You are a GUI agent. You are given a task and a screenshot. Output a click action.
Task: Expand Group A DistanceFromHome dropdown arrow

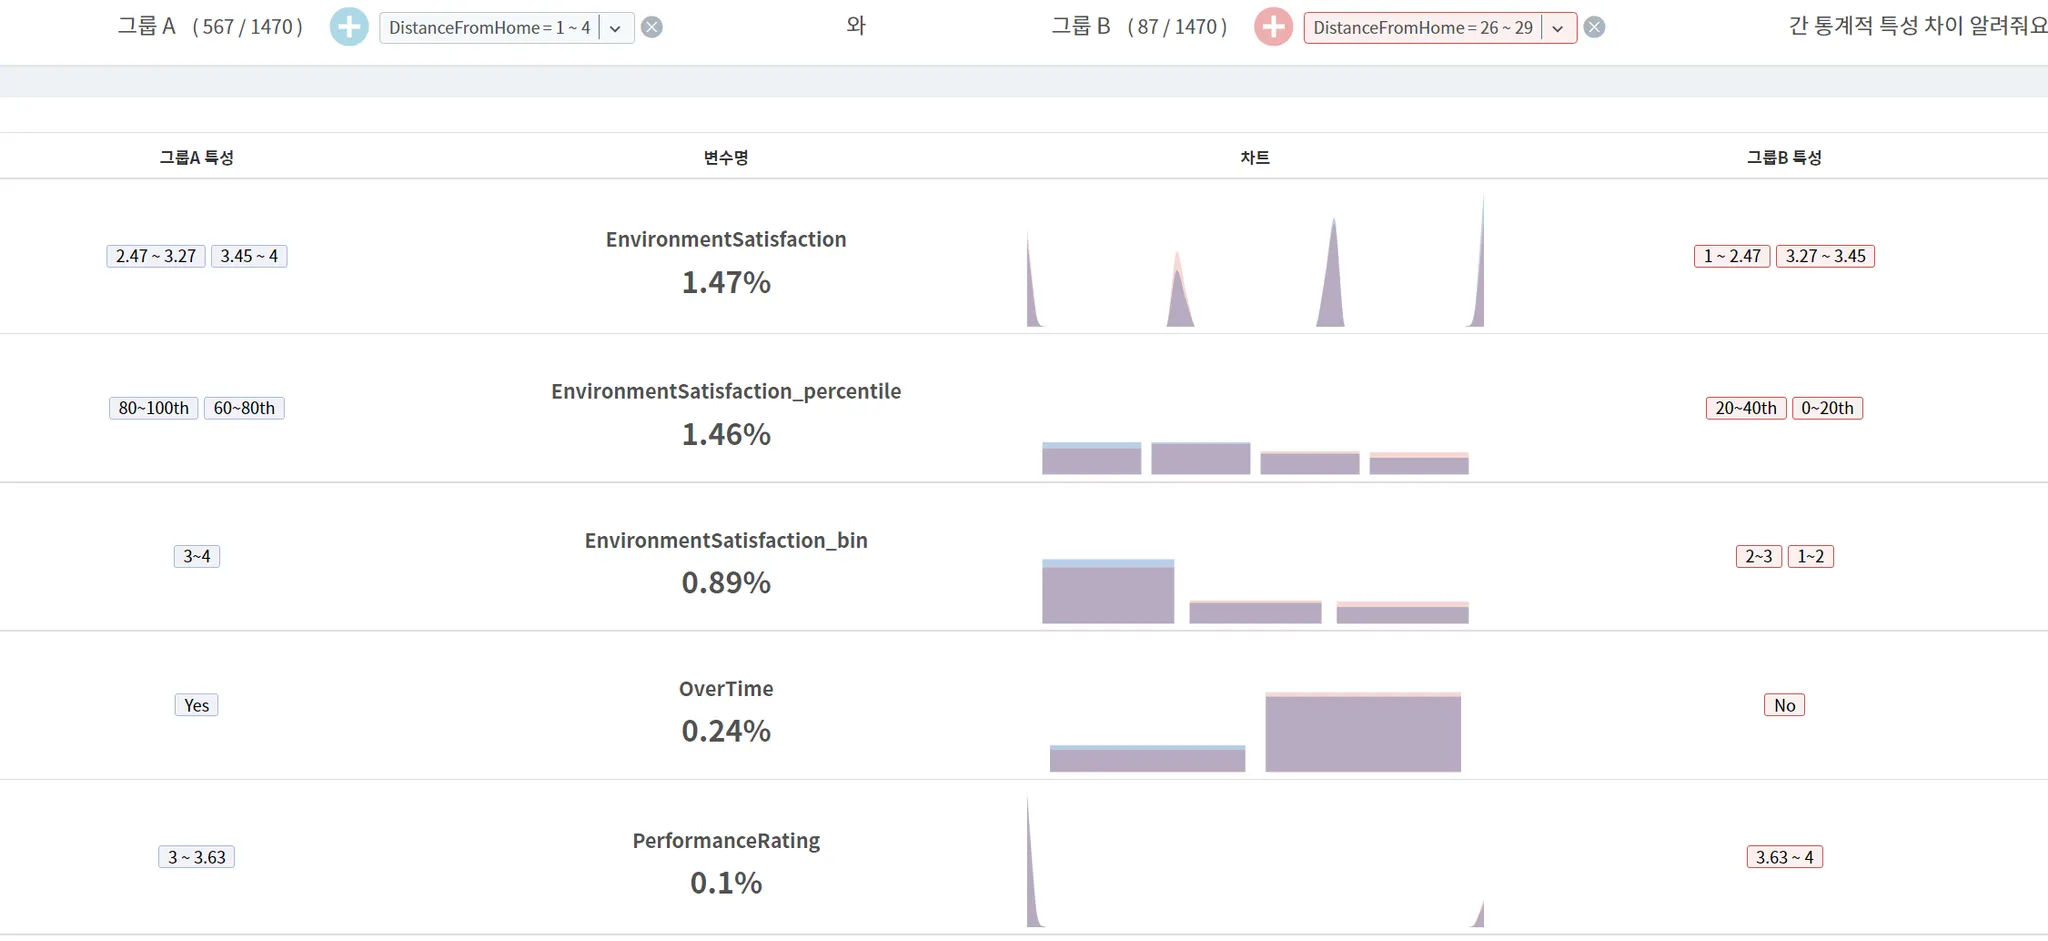pos(616,28)
